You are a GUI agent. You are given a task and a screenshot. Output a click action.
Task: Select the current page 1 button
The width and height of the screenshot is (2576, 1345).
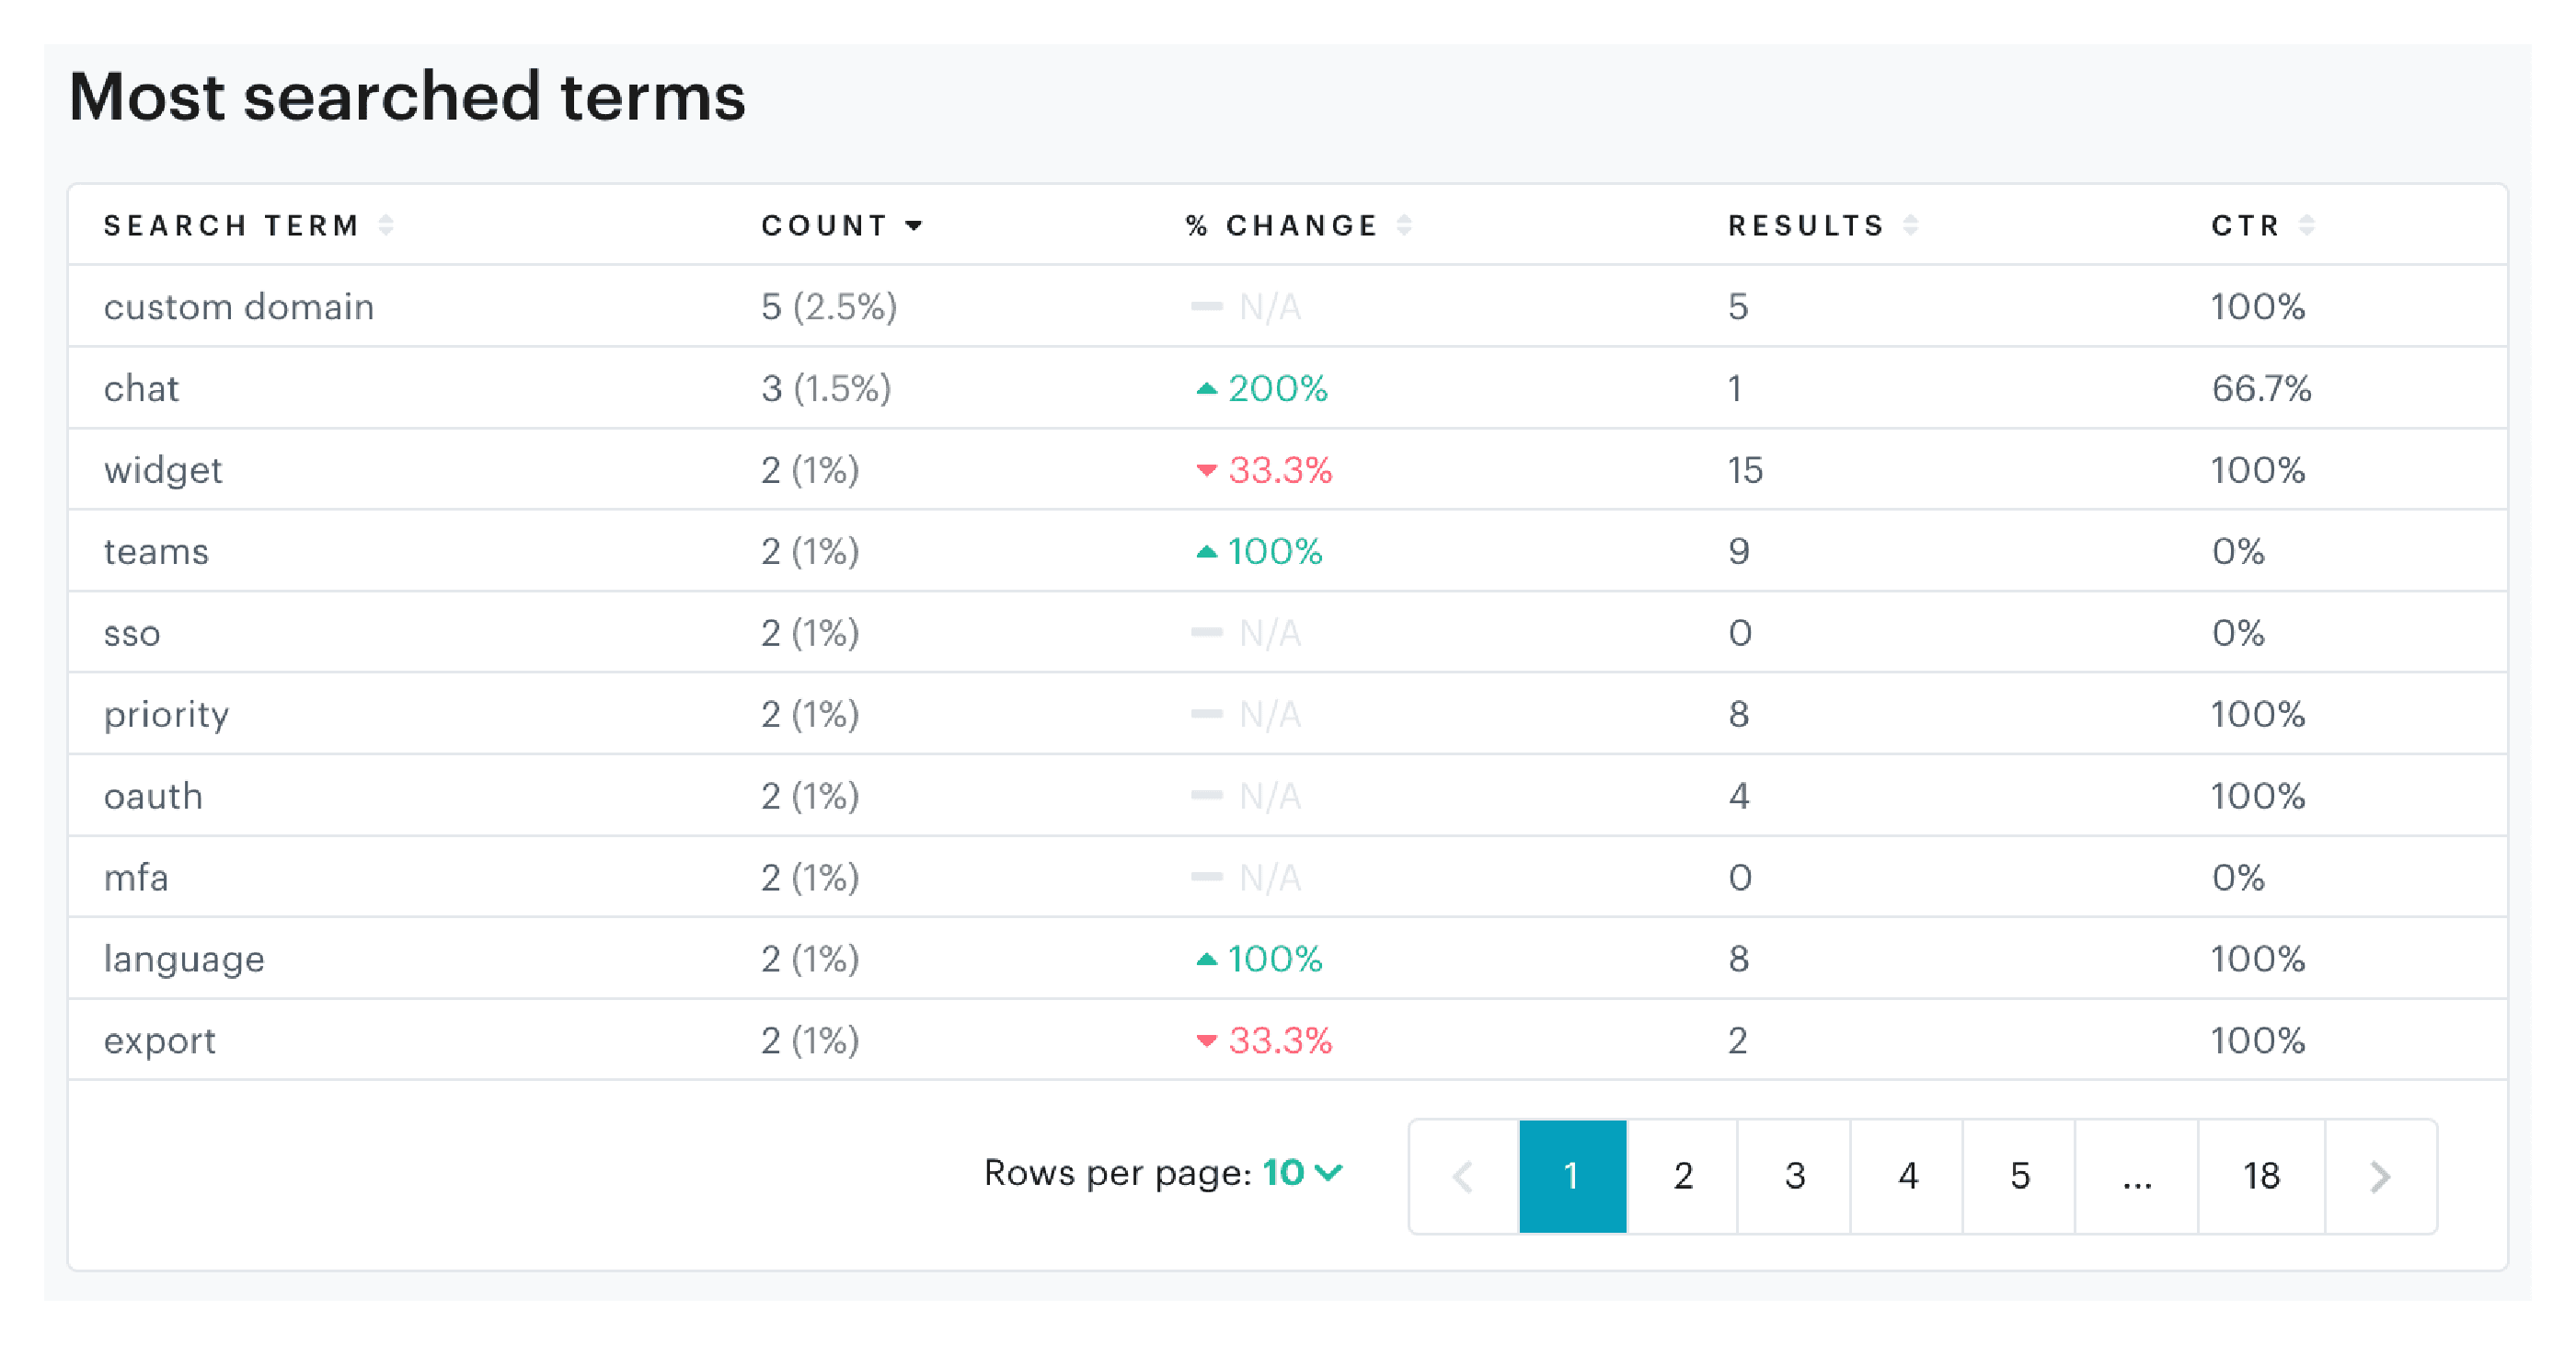tap(1572, 1176)
